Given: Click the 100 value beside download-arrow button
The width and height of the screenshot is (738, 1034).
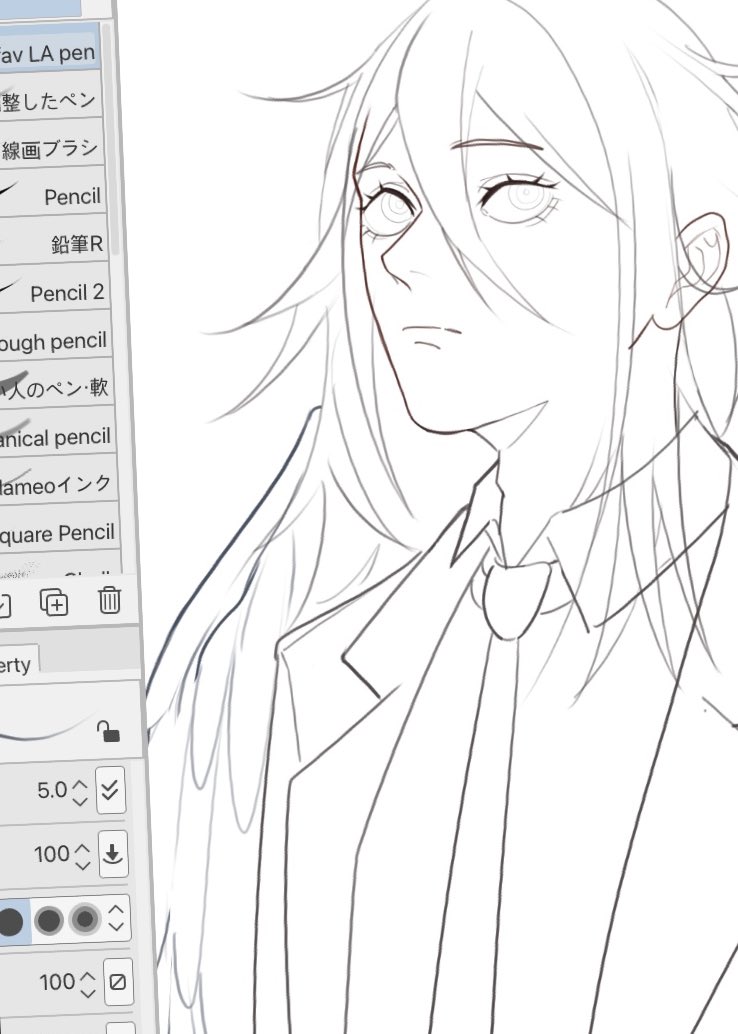Looking at the screenshot, I should click(x=52, y=854).
